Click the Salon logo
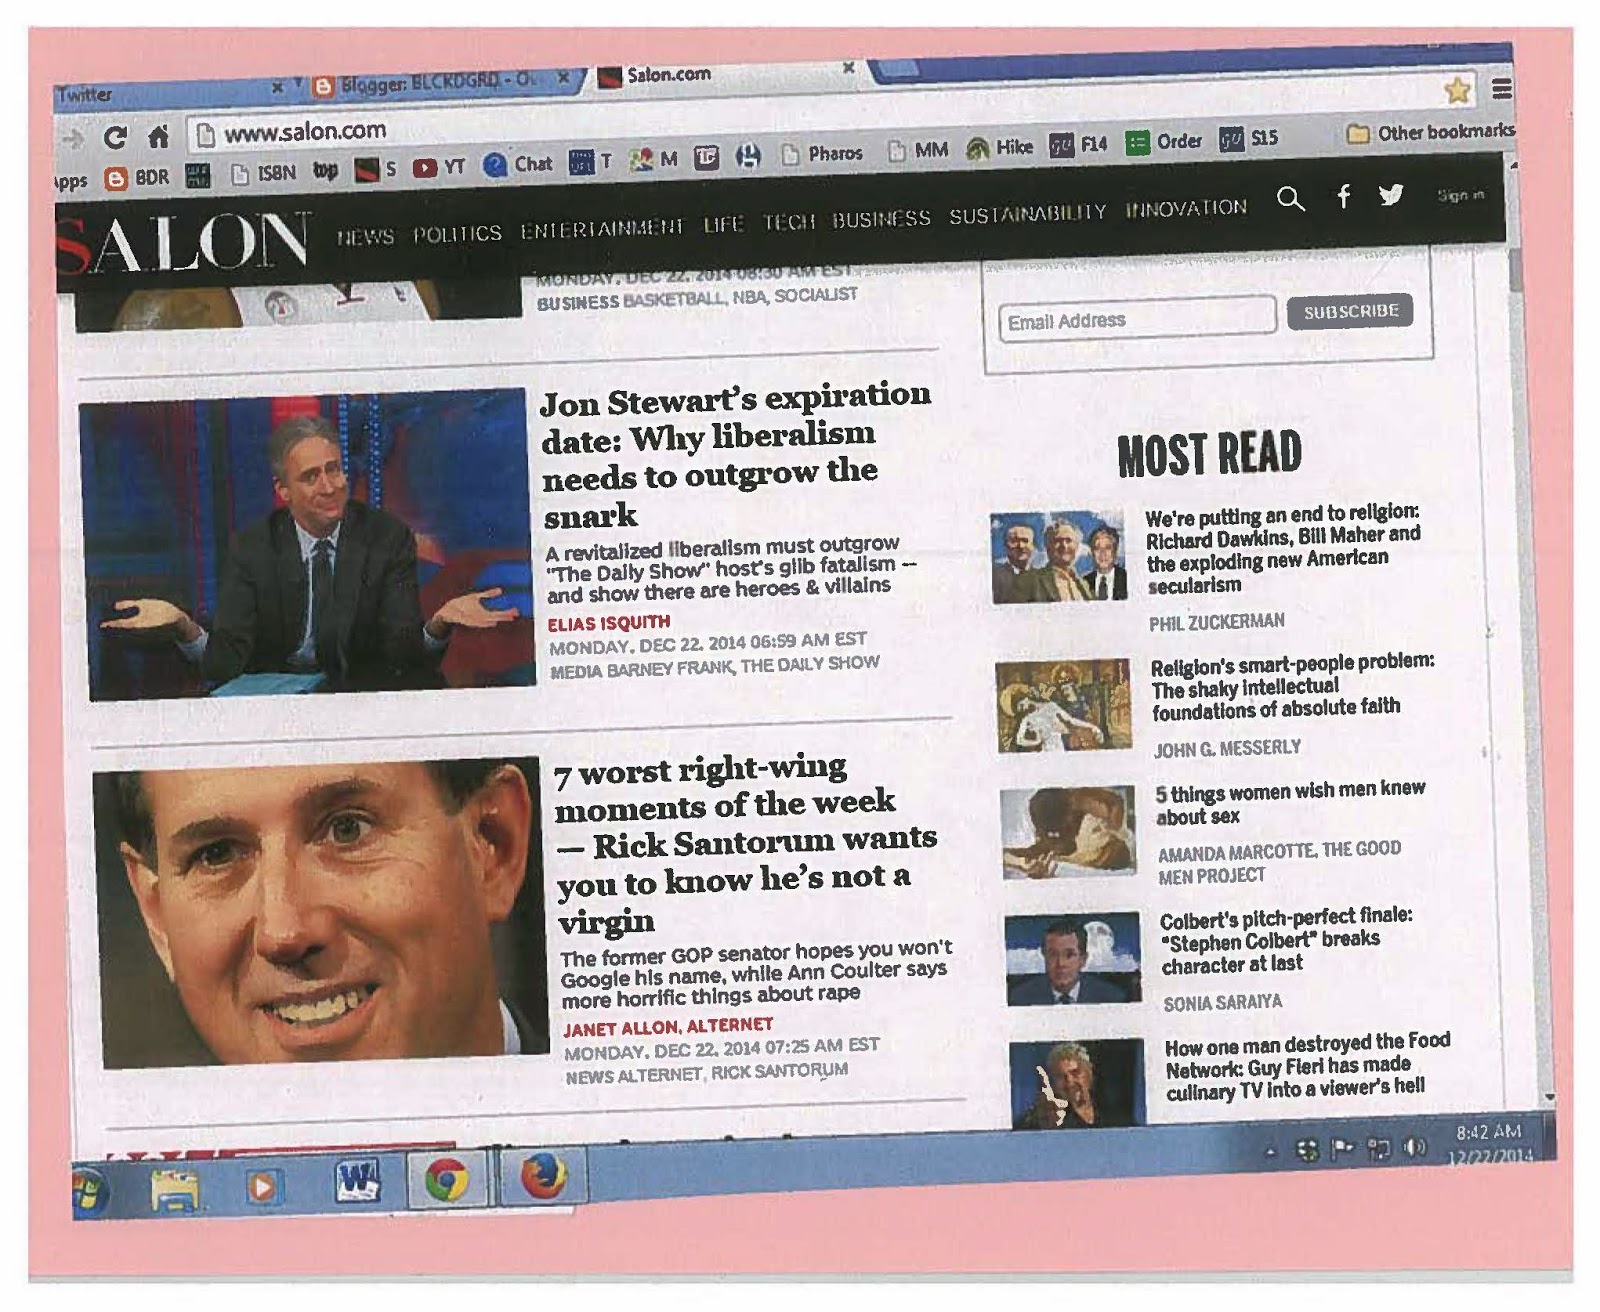The width and height of the screenshot is (1600, 1312). click(x=184, y=243)
